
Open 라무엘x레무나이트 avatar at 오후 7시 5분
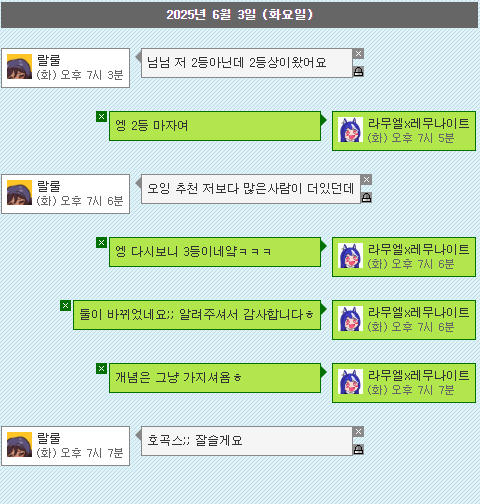(x=350, y=130)
